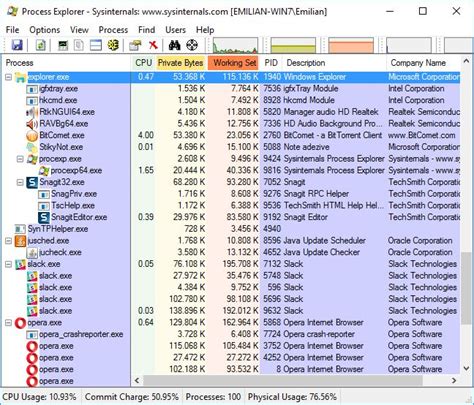The height and width of the screenshot is (405, 474).
Task: Open the Help menu
Action: tap(205, 30)
